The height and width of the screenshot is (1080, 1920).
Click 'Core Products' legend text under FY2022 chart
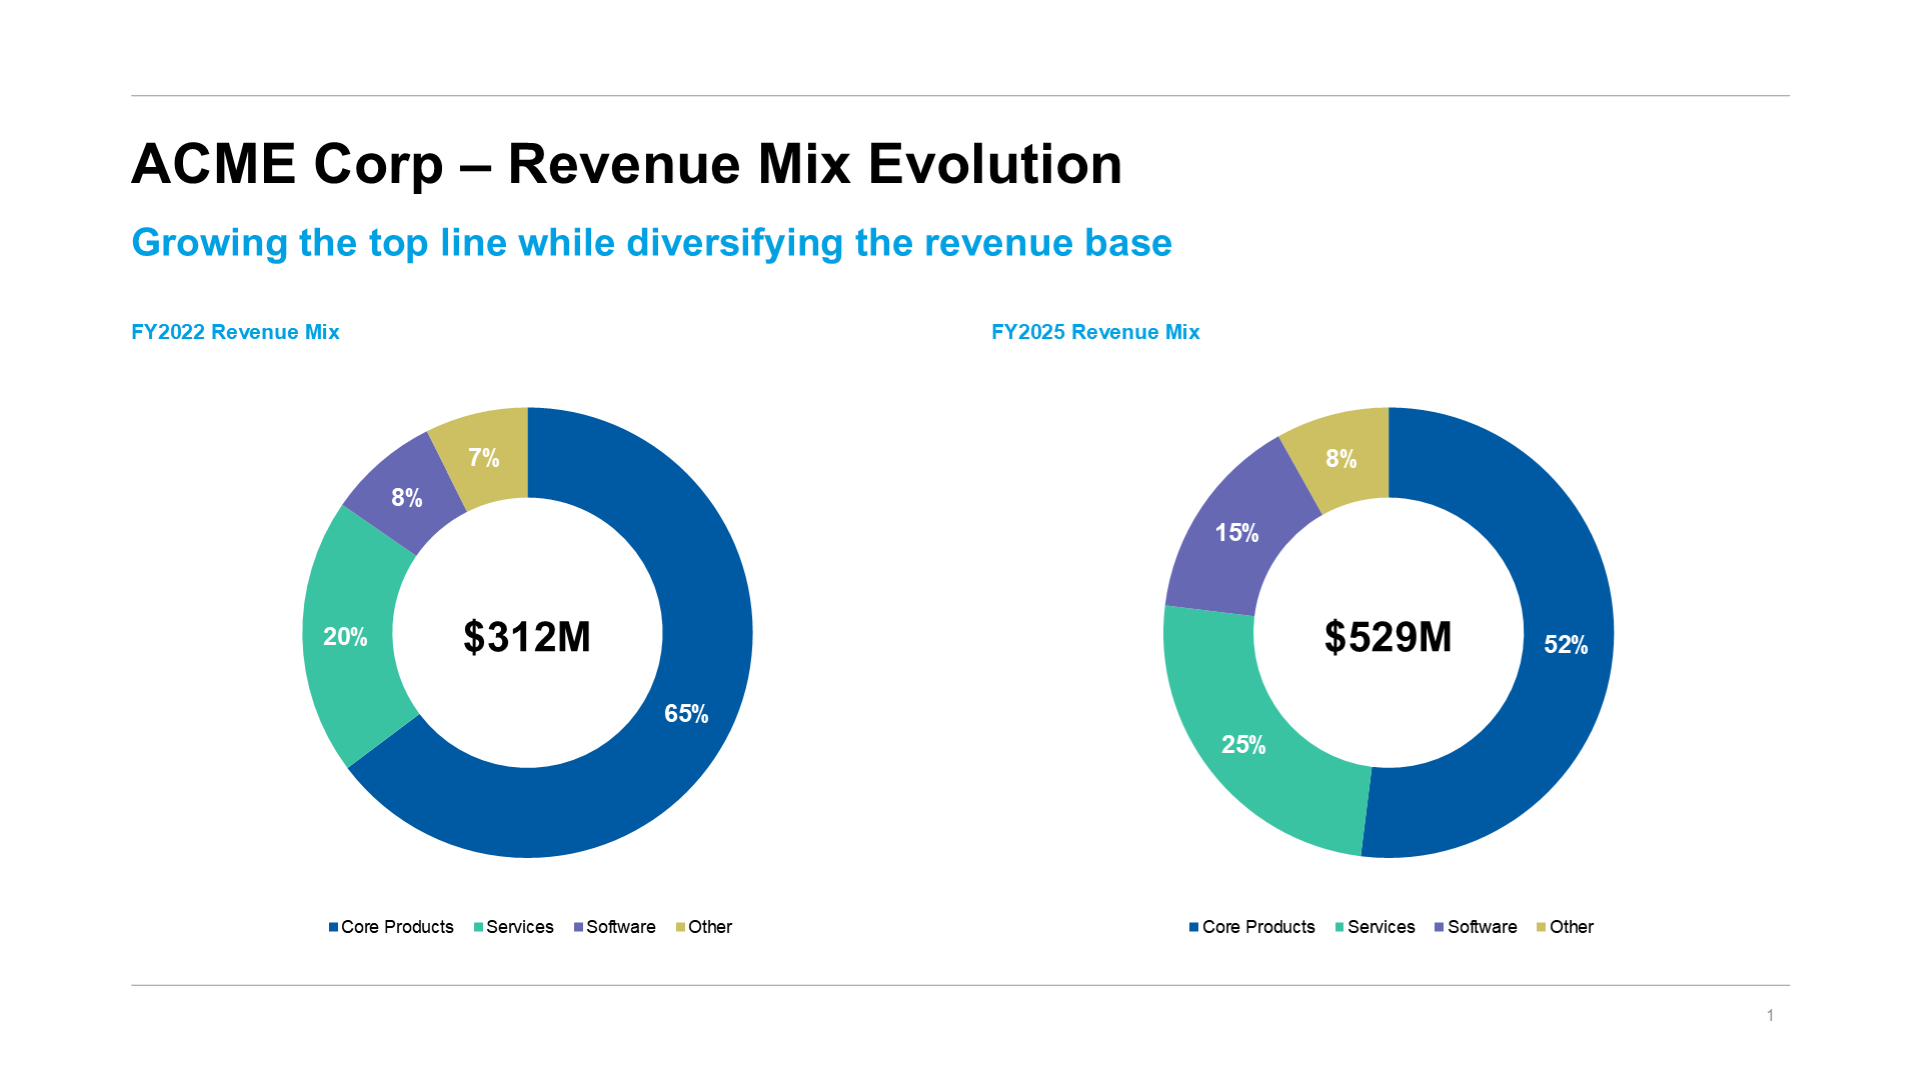[x=397, y=927]
